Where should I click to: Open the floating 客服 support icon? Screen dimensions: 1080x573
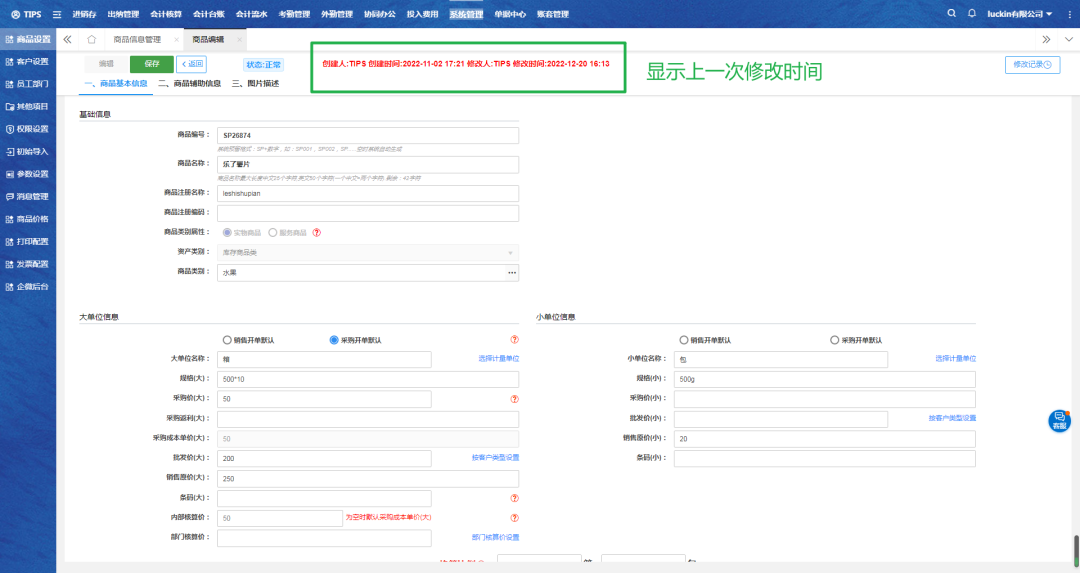tap(1059, 420)
